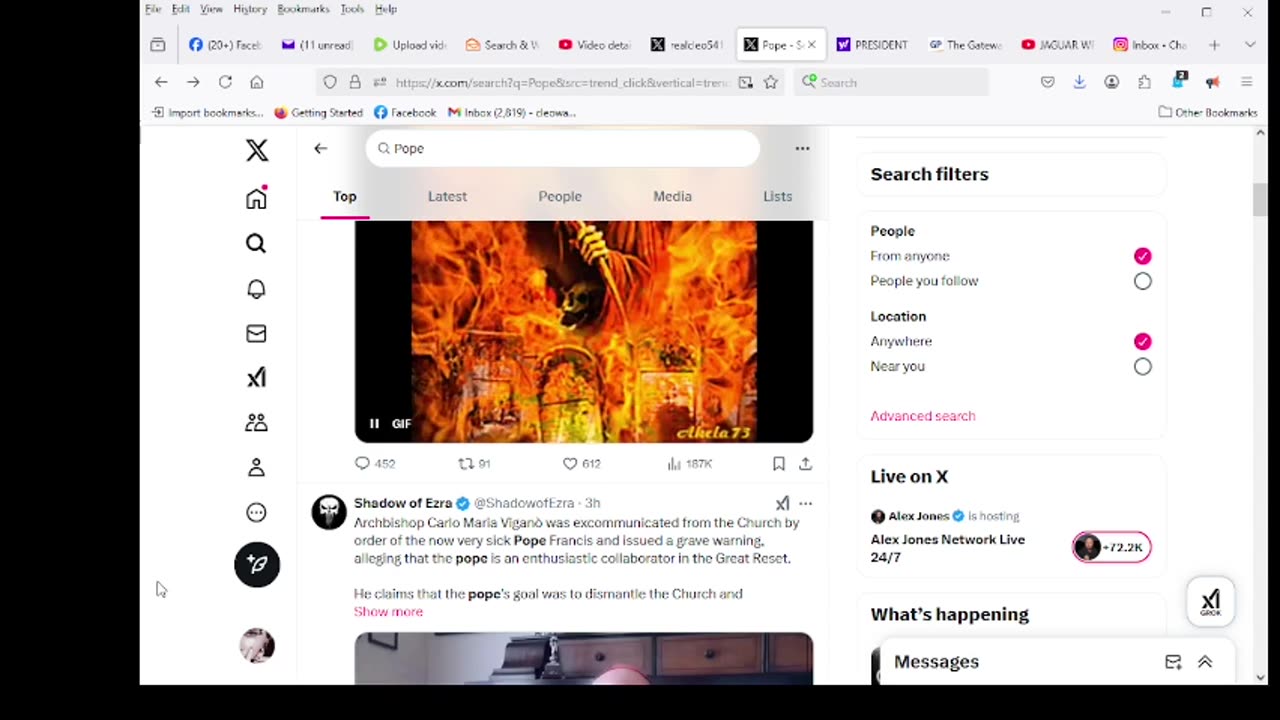Switch to JAGUAR YouTube tab
Image resolution: width=1280 pixels, height=720 pixels.
pos(1057,45)
